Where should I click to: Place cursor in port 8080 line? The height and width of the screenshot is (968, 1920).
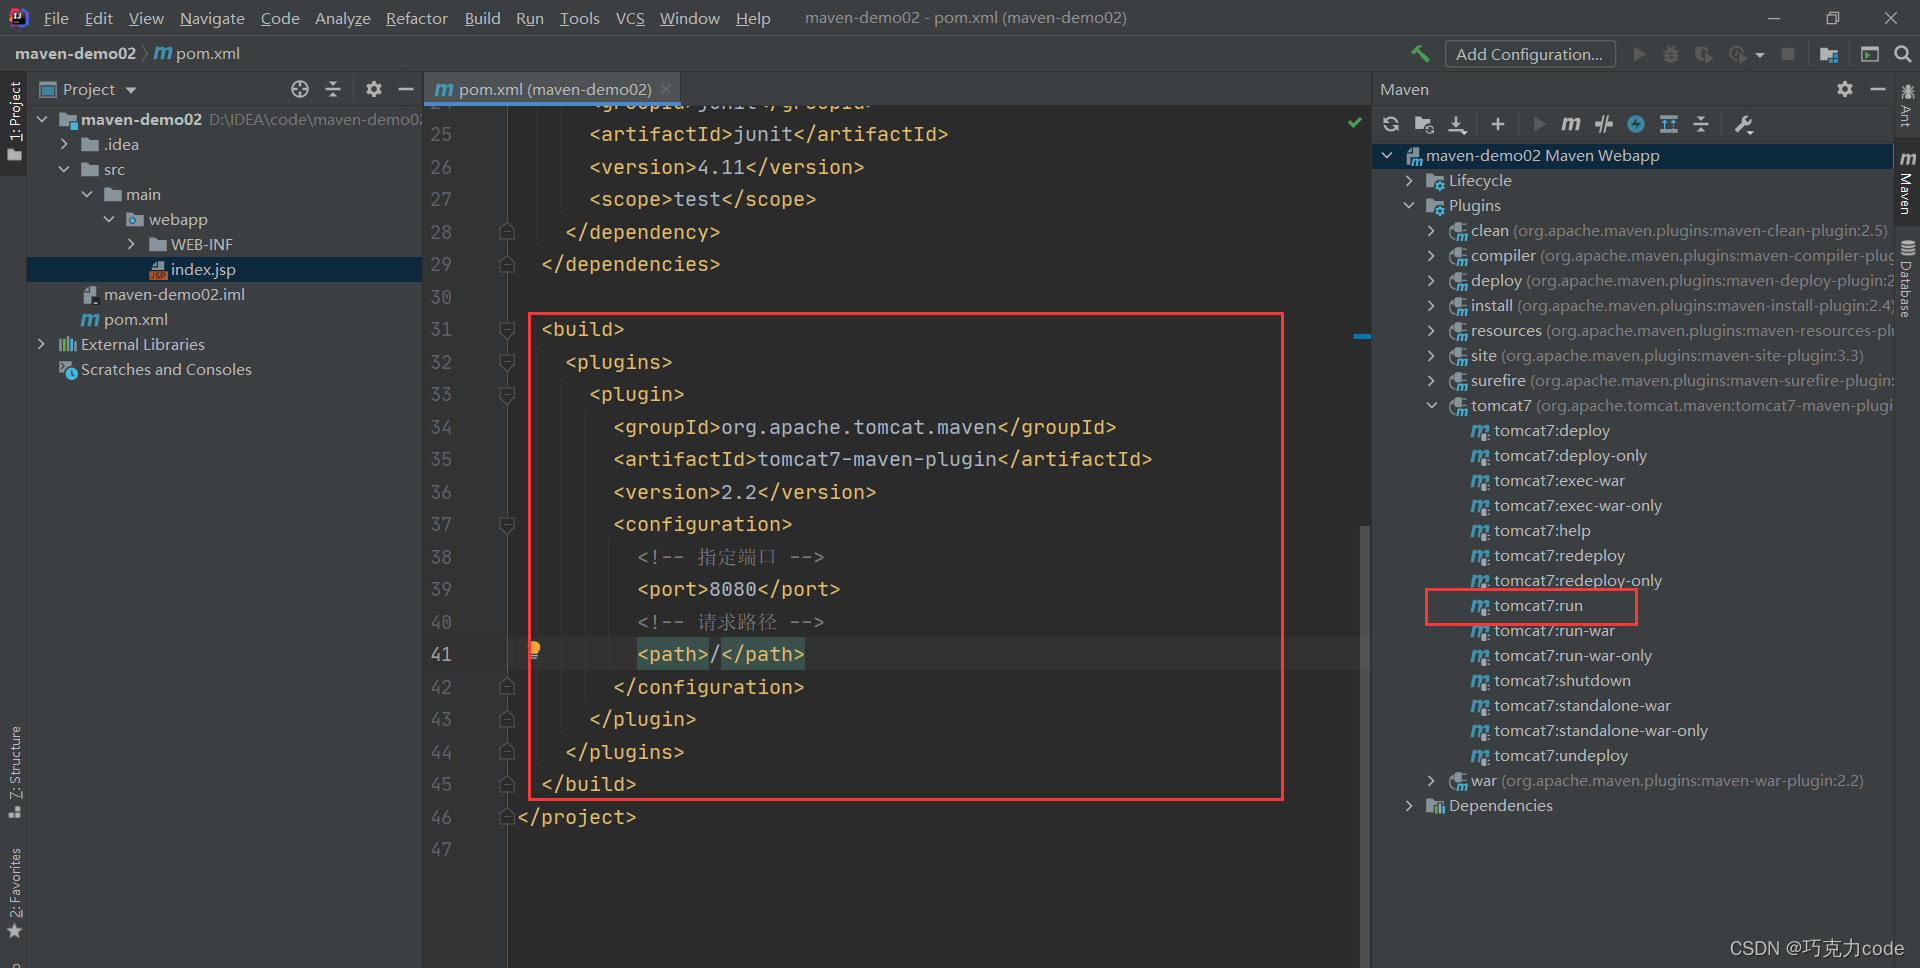pyautogui.click(x=739, y=589)
